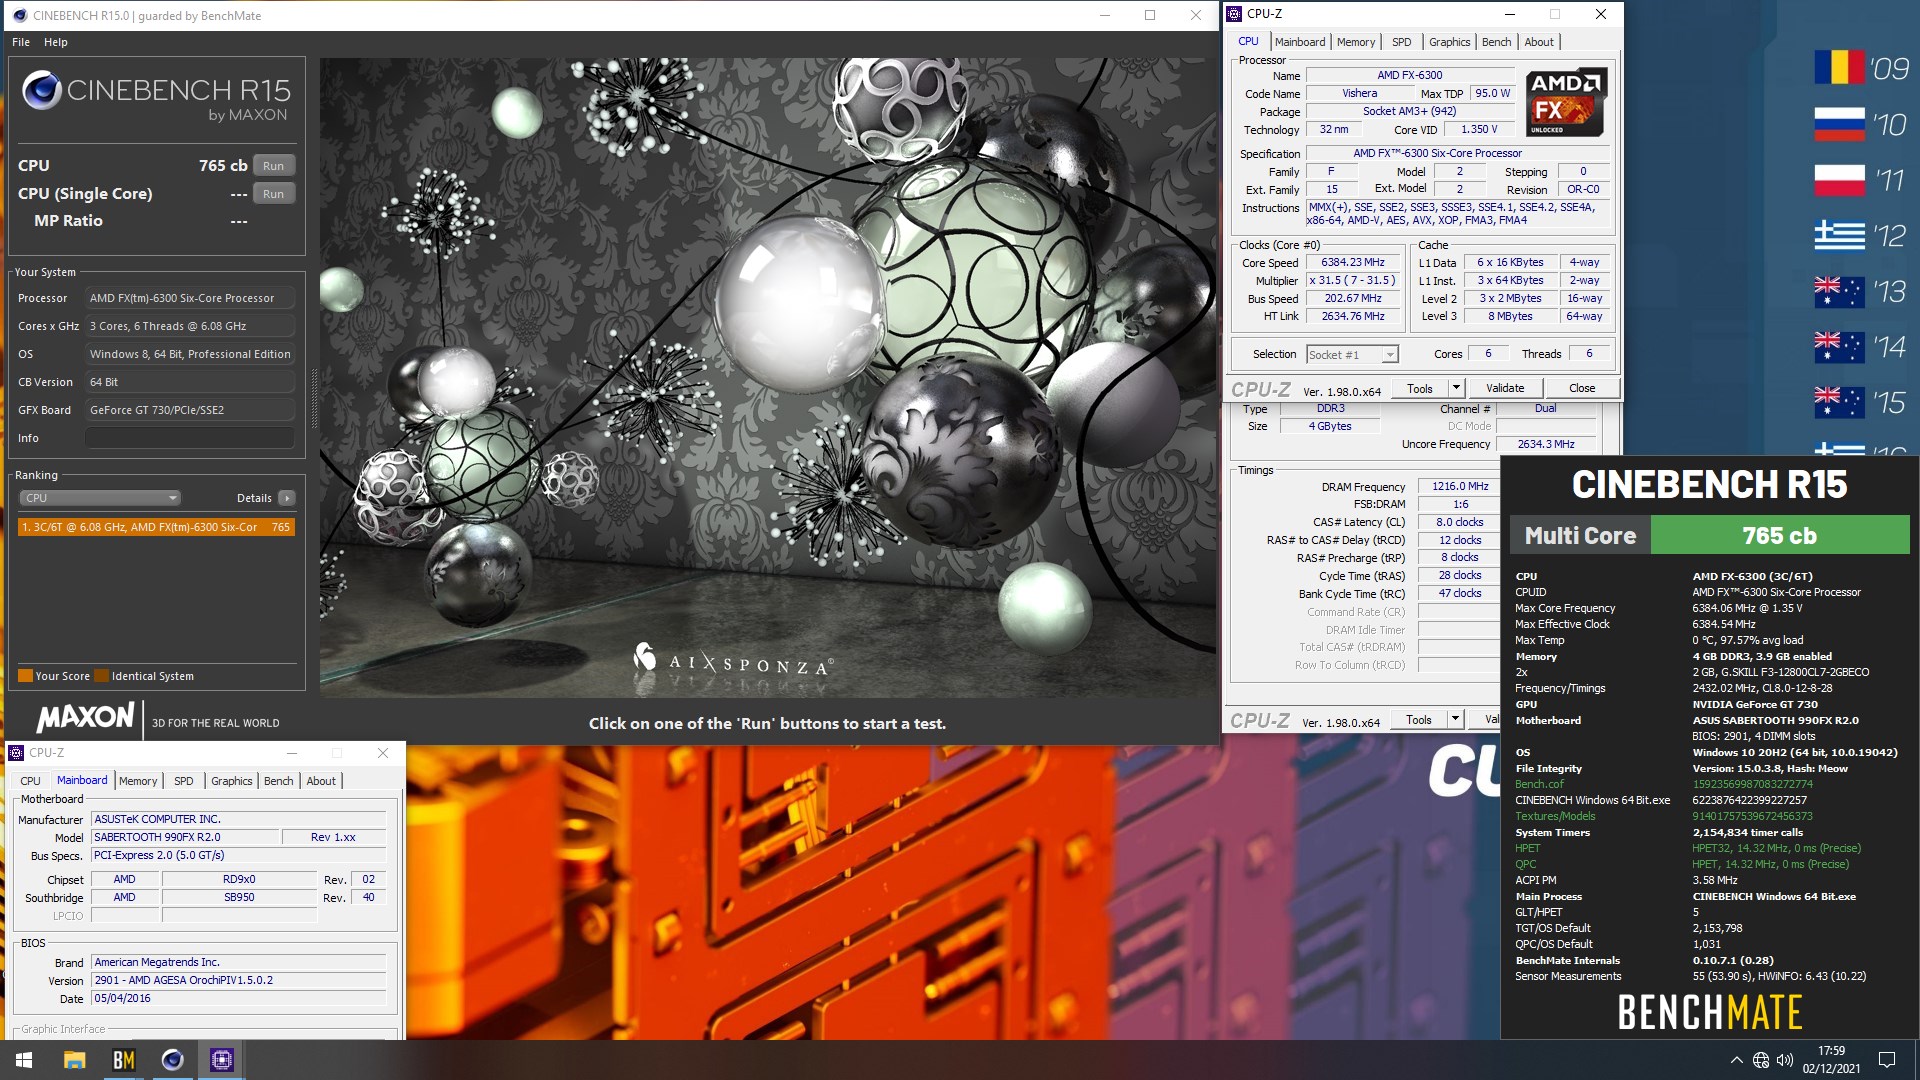This screenshot has width=1920, height=1080.
Task: Select SPD tab in bottom-left CPU-Z window
Action: coord(184,781)
